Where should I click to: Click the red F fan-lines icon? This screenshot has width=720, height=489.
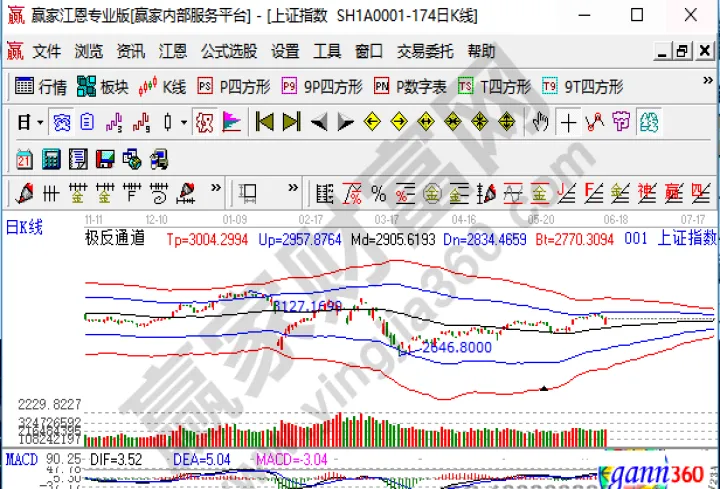[x=593, y=193]
